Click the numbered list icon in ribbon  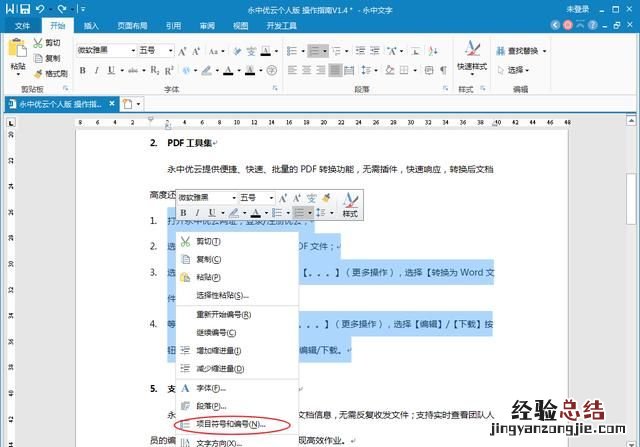pos(315,51)
